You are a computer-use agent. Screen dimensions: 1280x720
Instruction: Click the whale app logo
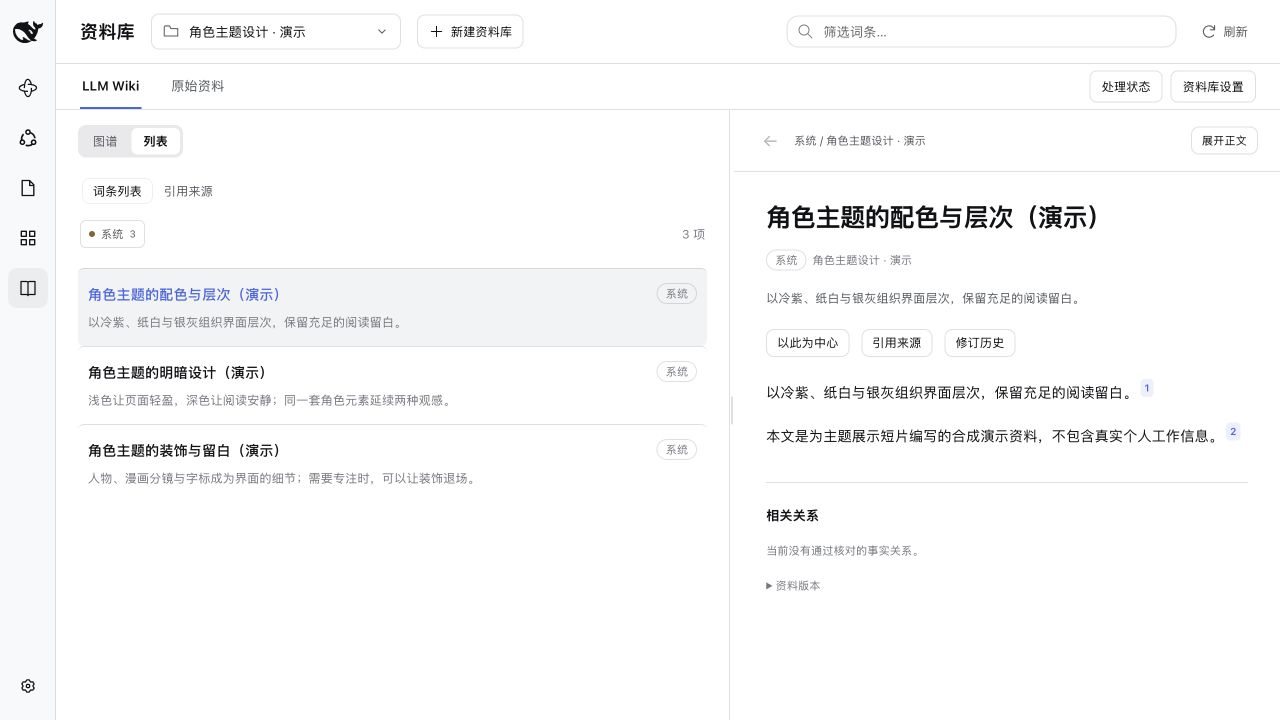[28, 32]
